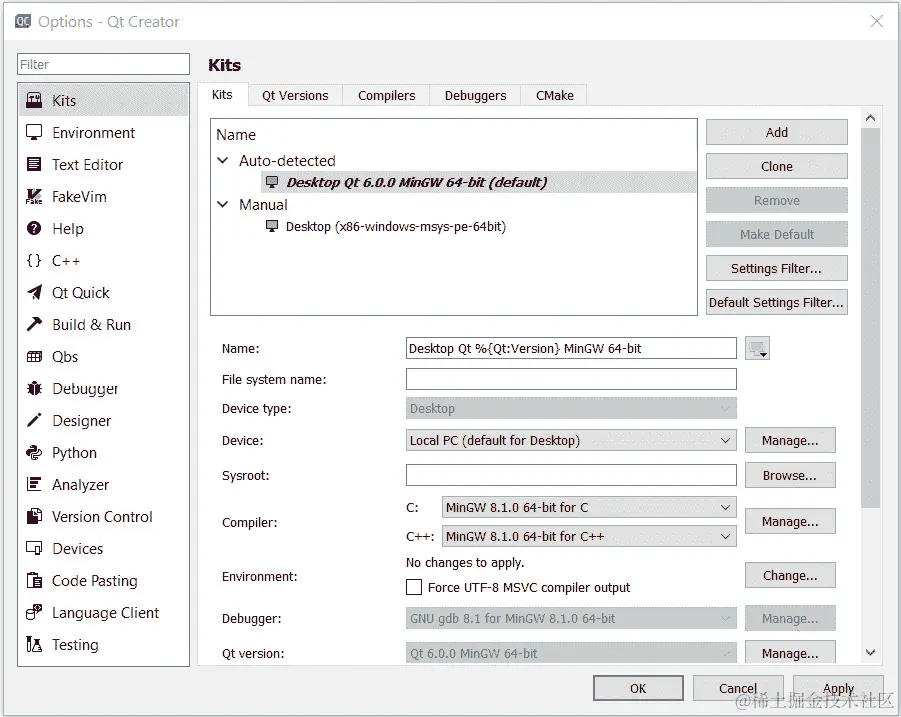Open the C++ compiler dropdown

click(589, 537)
